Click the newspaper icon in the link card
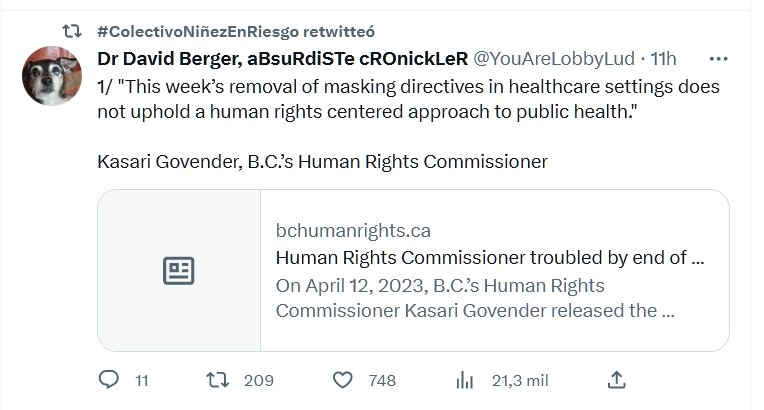Image resolution: width=764 pixels, height=410 pixels. coord(179,270)
